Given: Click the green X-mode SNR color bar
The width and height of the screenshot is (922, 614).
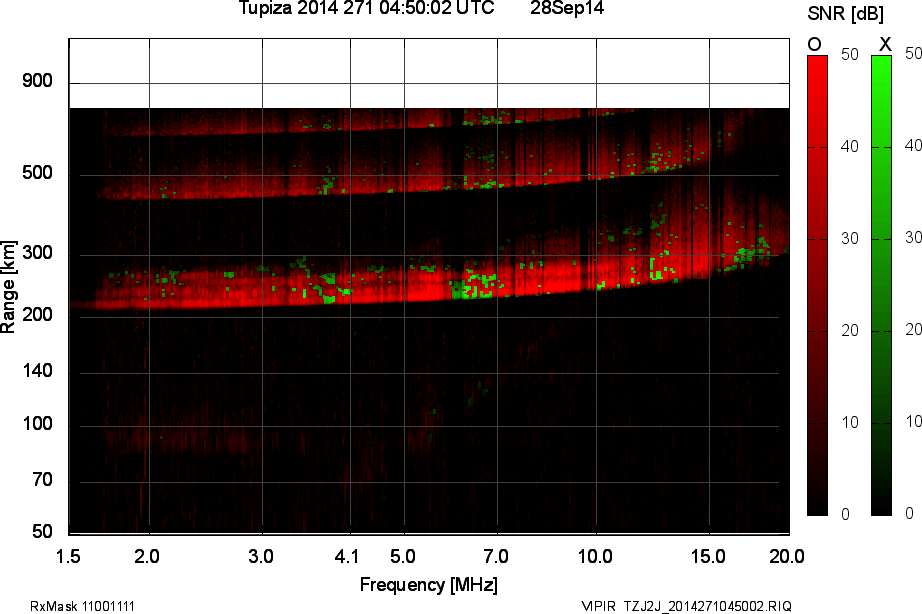Looking at the screenshot, I should click(881, 286).
